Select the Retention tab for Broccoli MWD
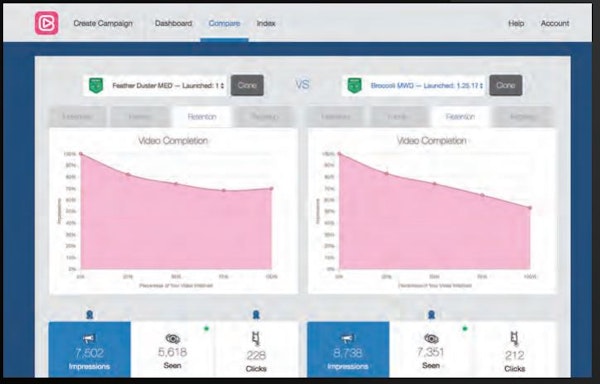This screenshot has height=384, width=600. click(x=460, y=117)
